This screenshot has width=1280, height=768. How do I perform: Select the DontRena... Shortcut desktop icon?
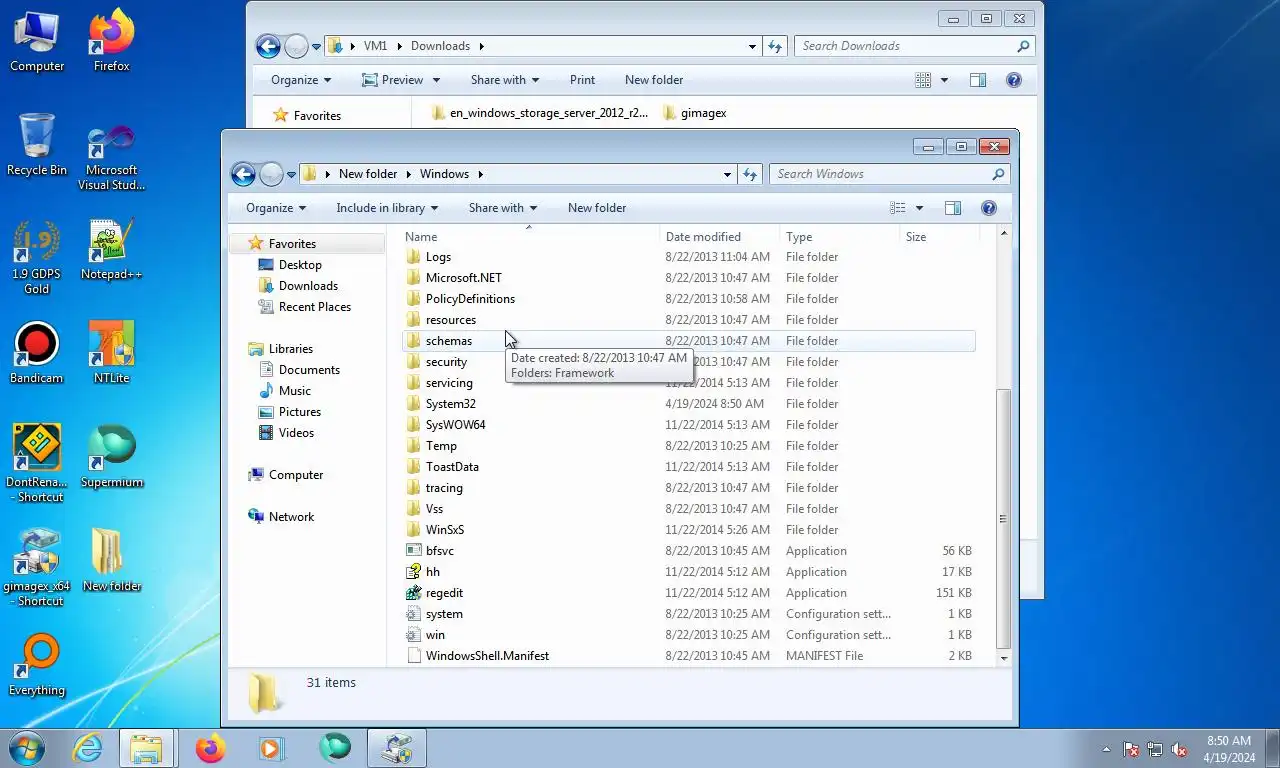[x=37, y=463]
